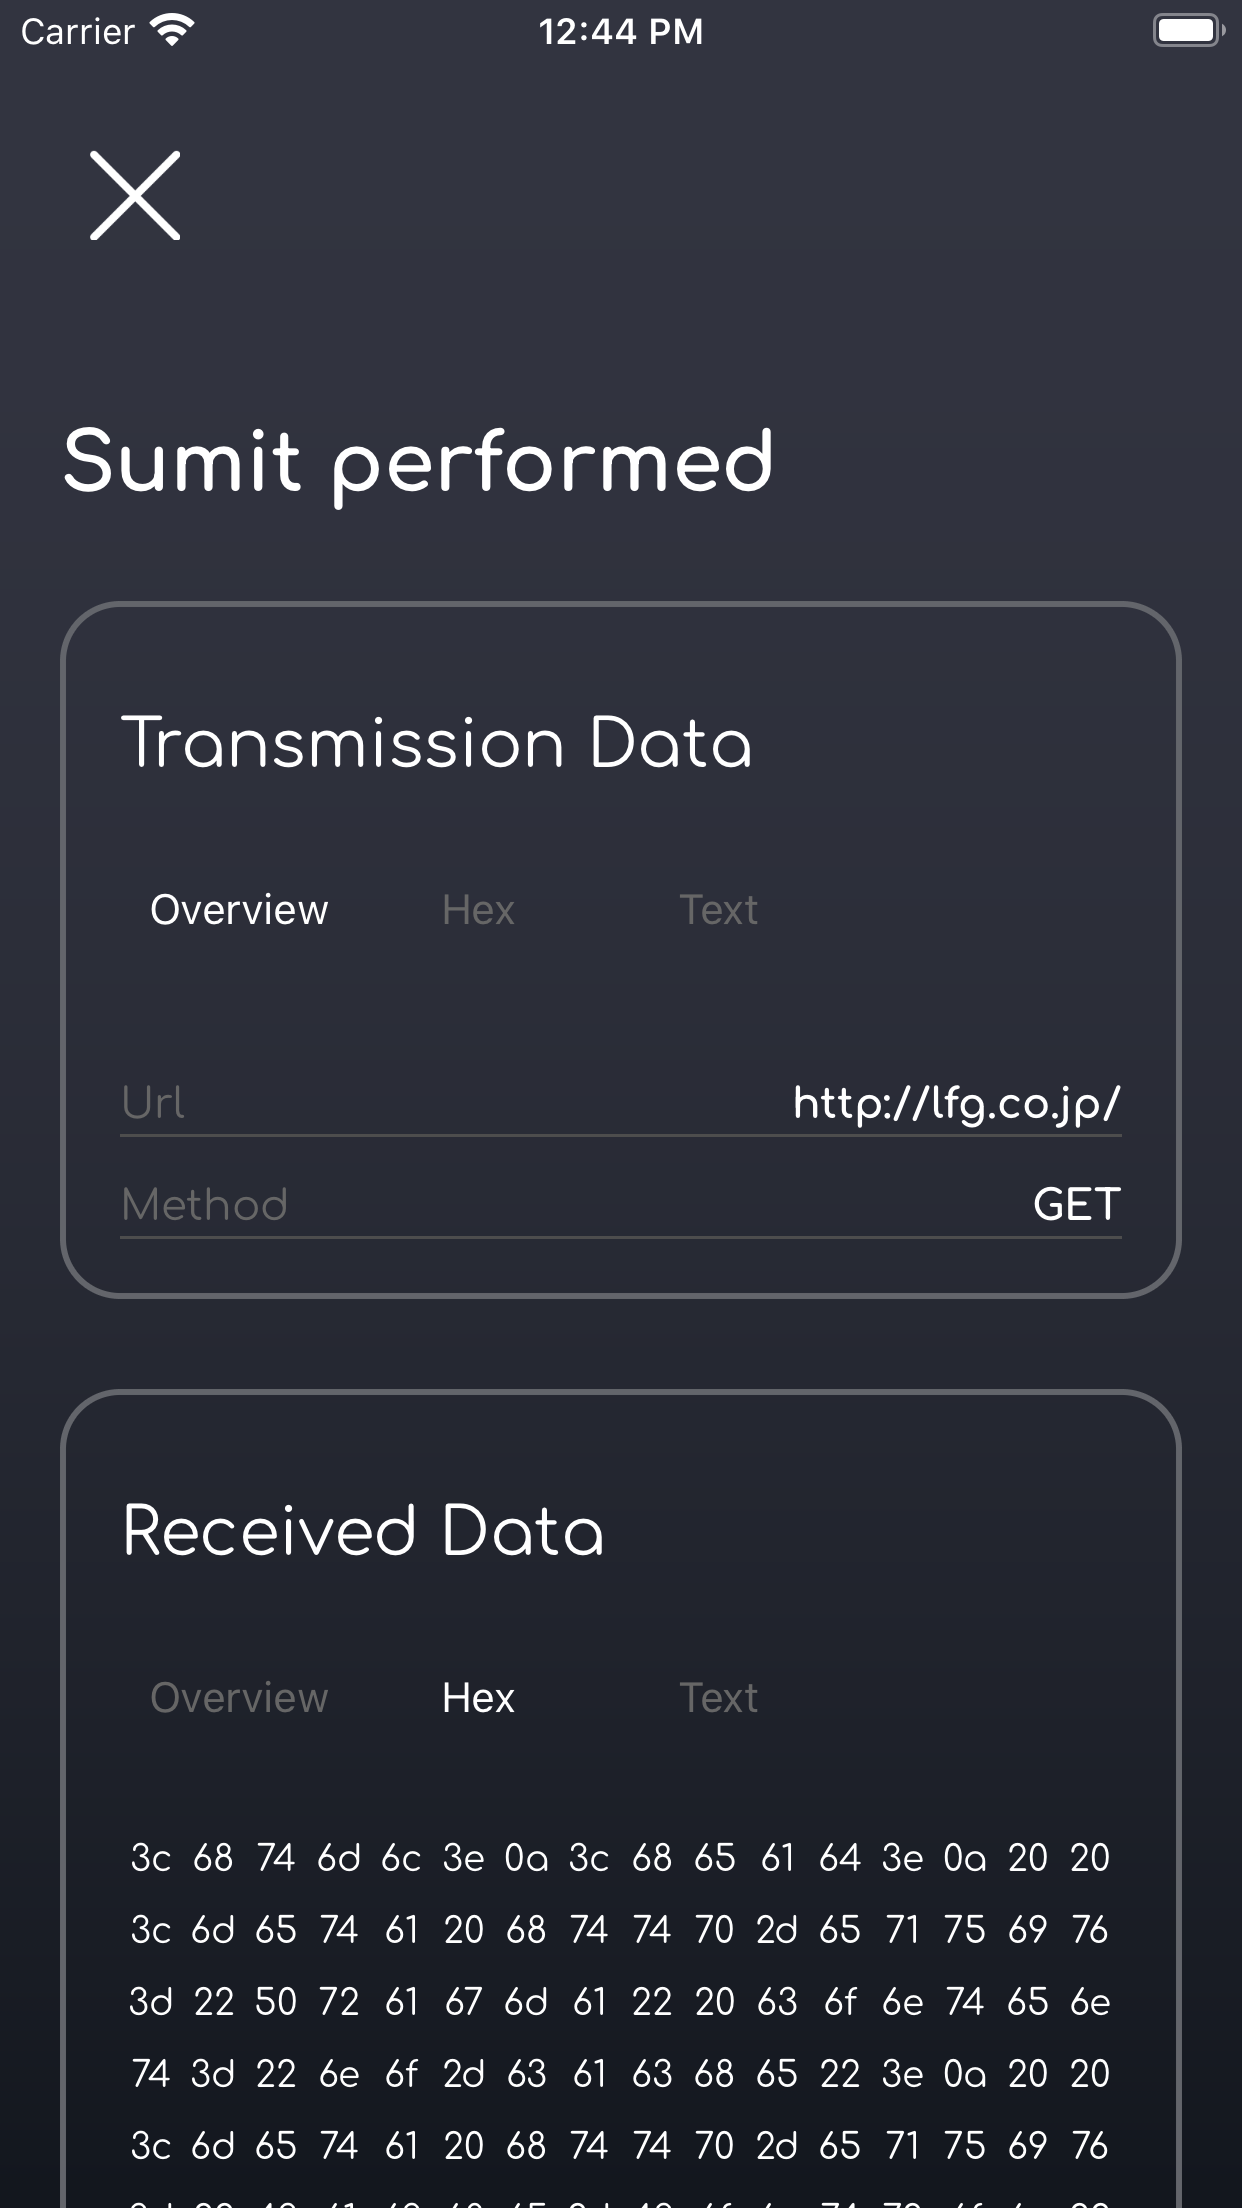The height and width of the screenshot is (2208, 1242).
Task: Click the Method field showing GET
Action: click(x=620, y=1205)
